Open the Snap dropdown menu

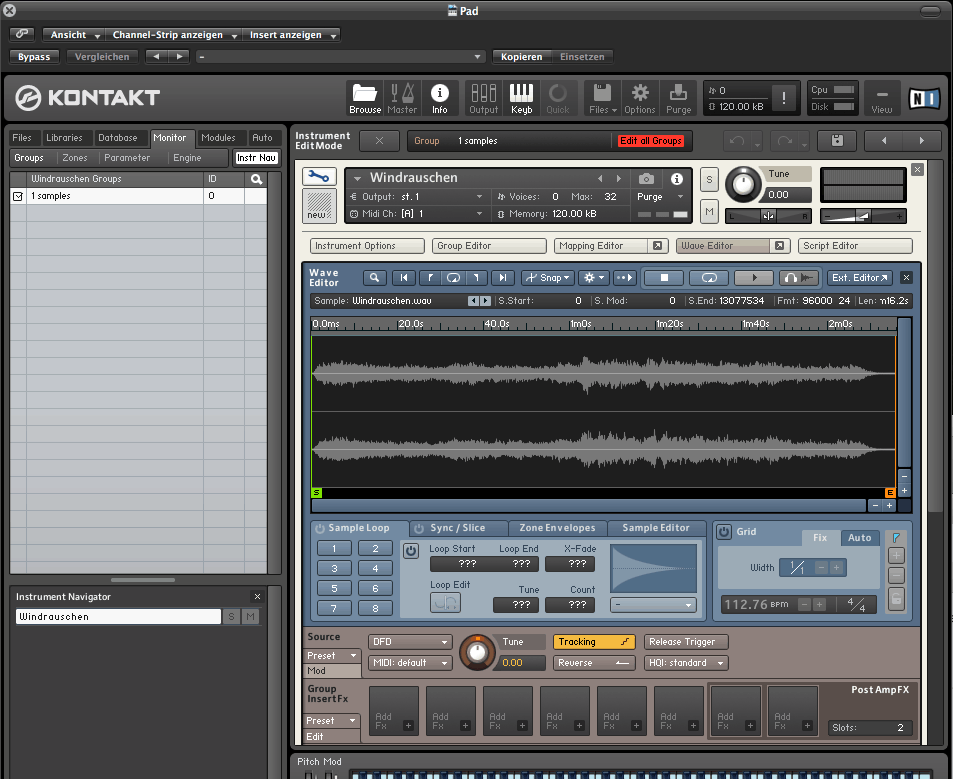(548, 278)
